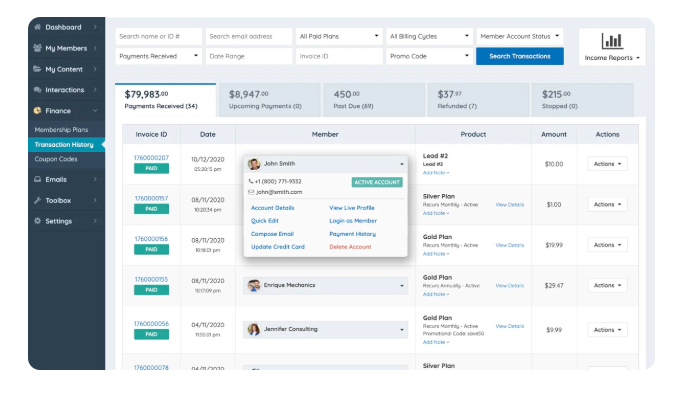674x396 pixels.
Task: Collapse the Finance sidebar section
Action: coord(95,111)
